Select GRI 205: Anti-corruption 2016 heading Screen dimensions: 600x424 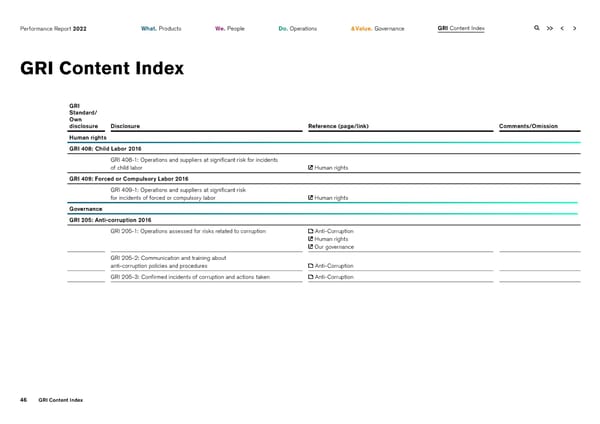(110, 220)
